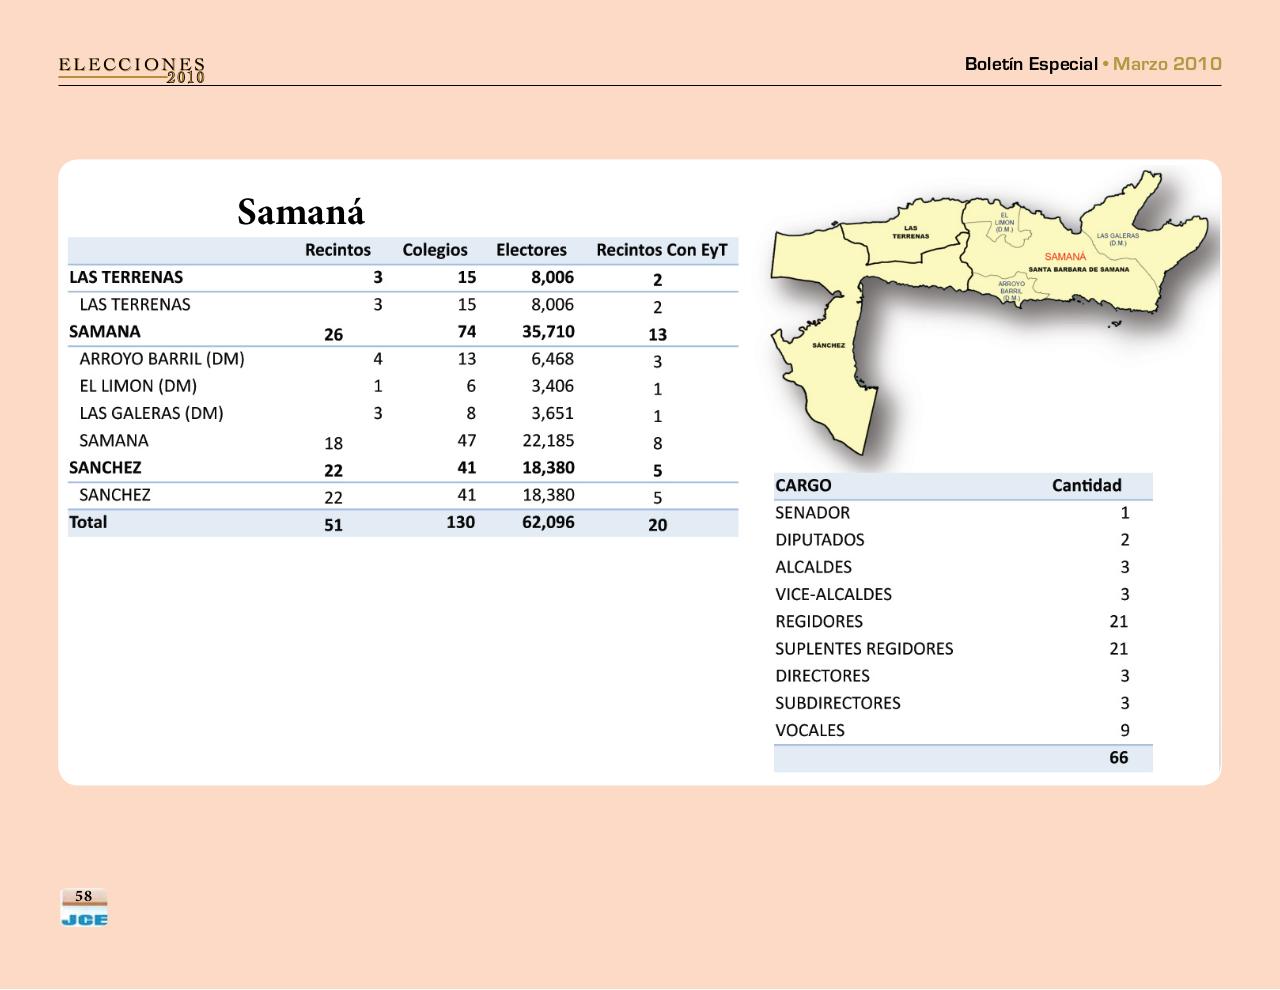Click the Boletín Especial header text
Viewport: 1280px width, 990px height.
pyautogui.click(x=1030, y=64)
